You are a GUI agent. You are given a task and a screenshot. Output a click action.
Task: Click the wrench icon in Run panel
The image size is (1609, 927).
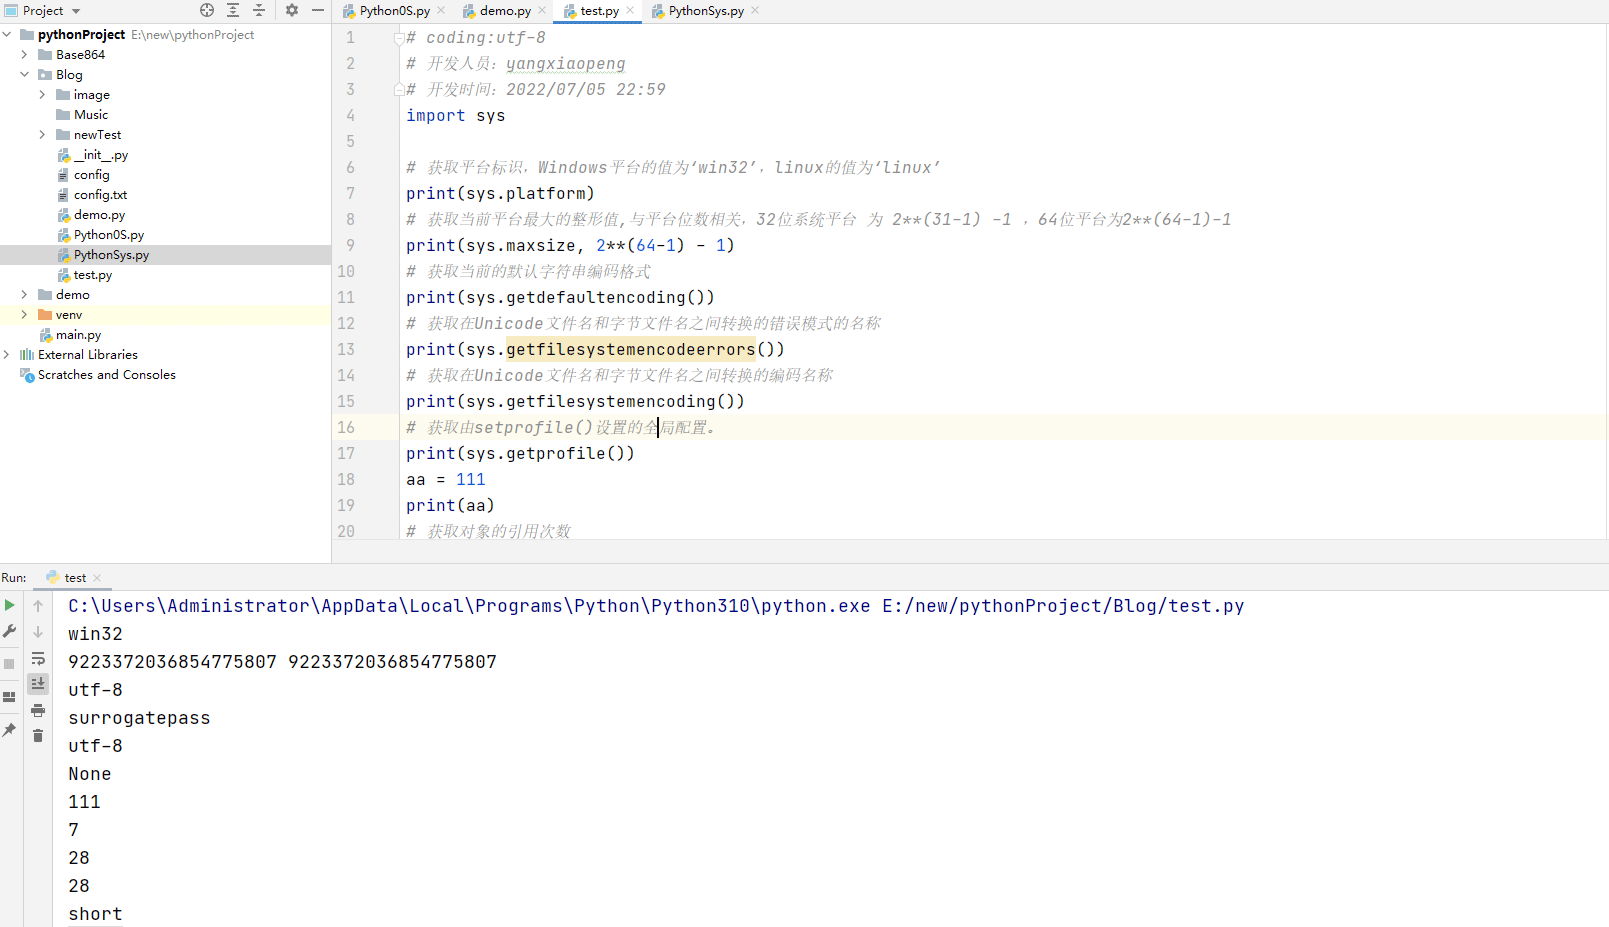[x=10, y=631]
